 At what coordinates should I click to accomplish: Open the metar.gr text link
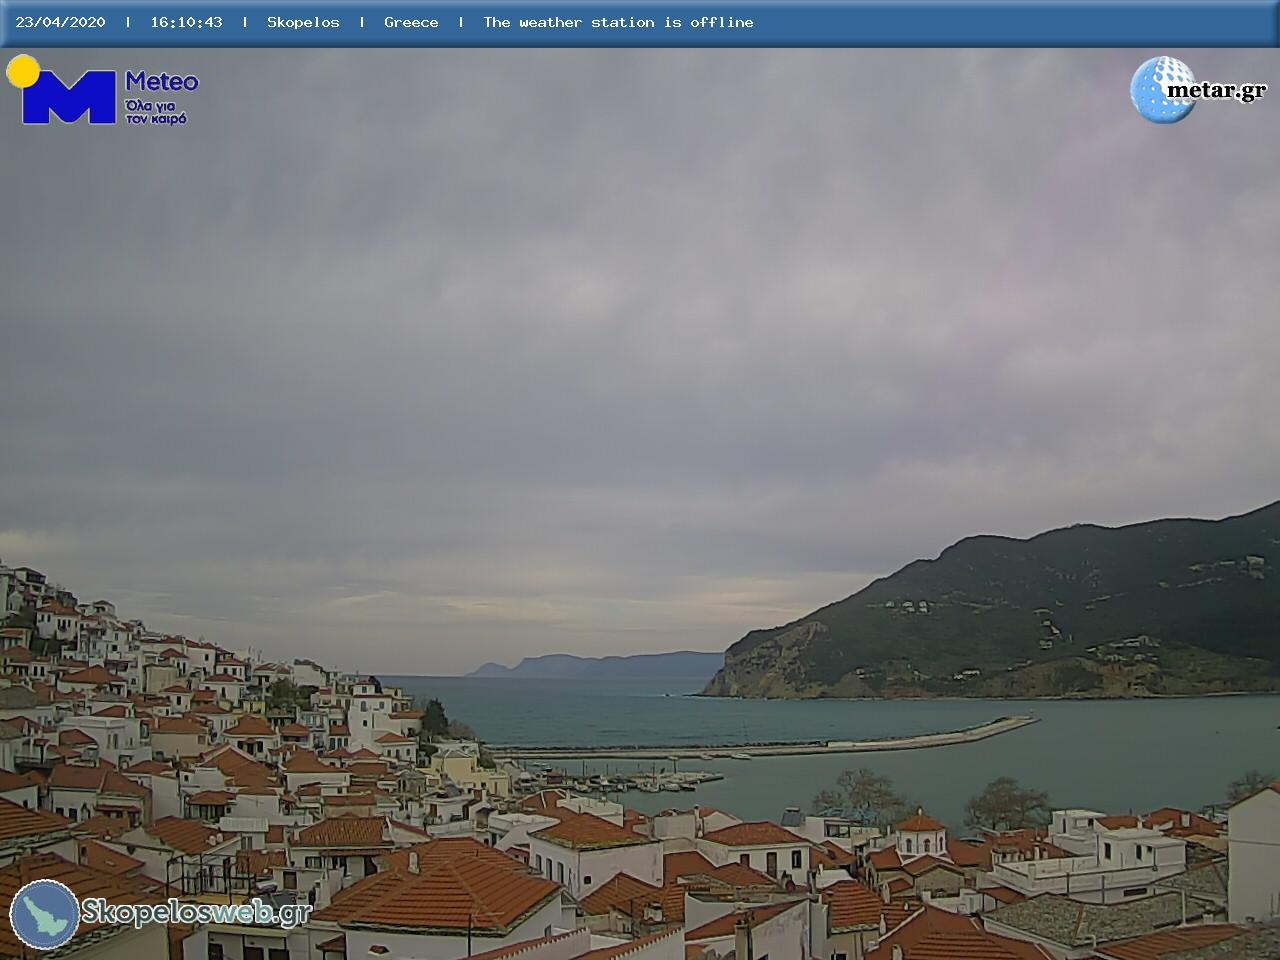point(1216,91)
